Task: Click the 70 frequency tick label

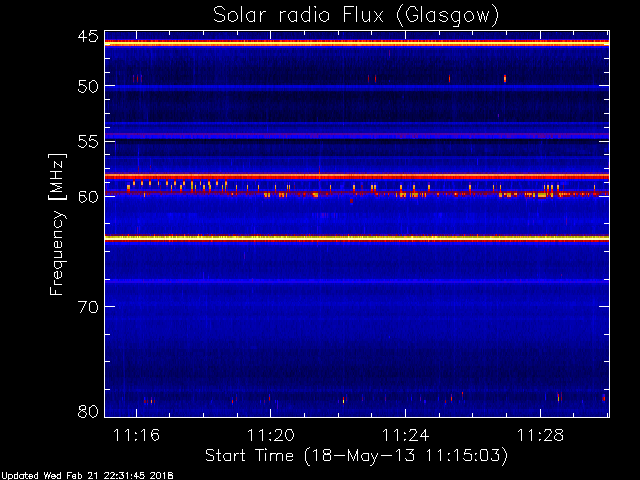Action: tap(88, 307)
